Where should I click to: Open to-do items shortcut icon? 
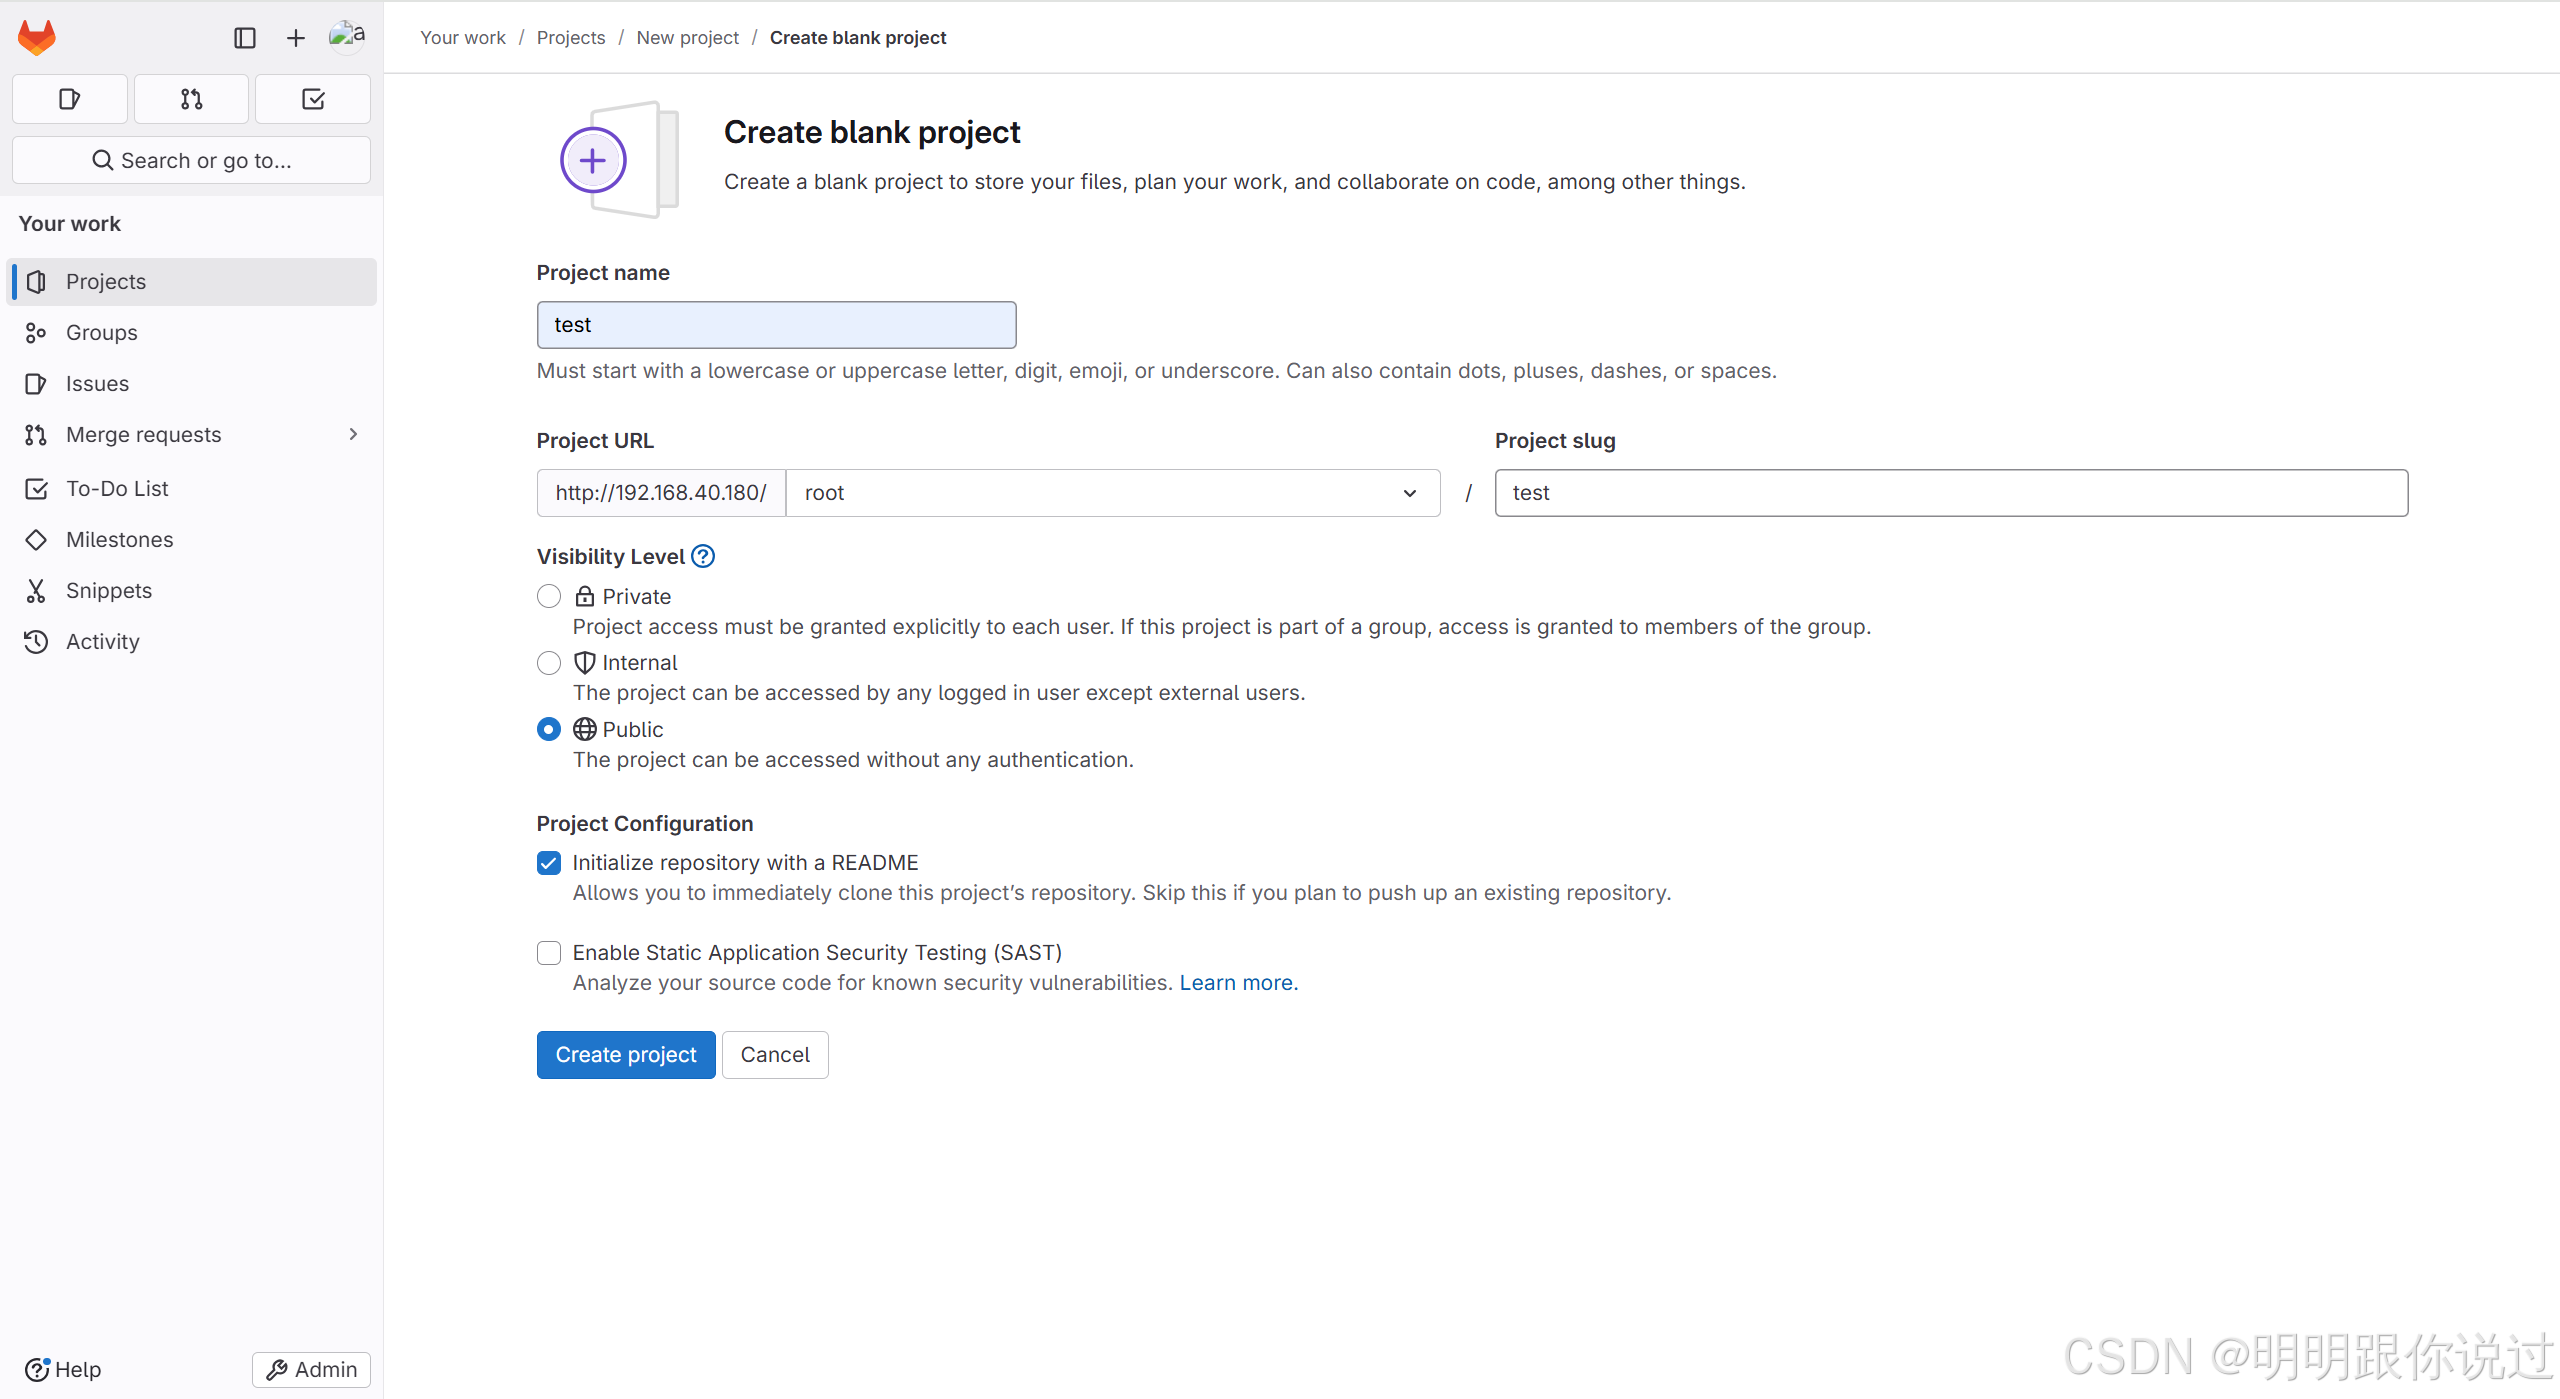313,99
